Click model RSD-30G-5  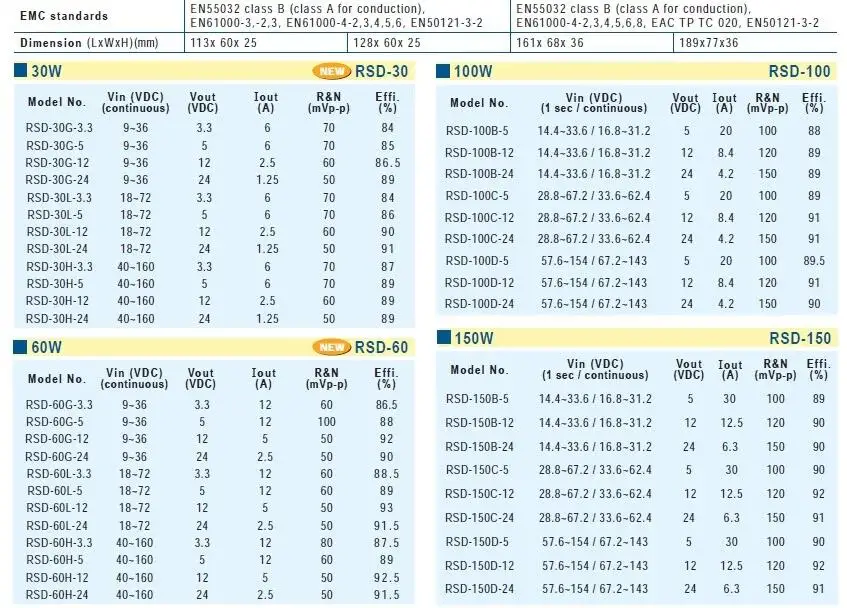point(55,146)
